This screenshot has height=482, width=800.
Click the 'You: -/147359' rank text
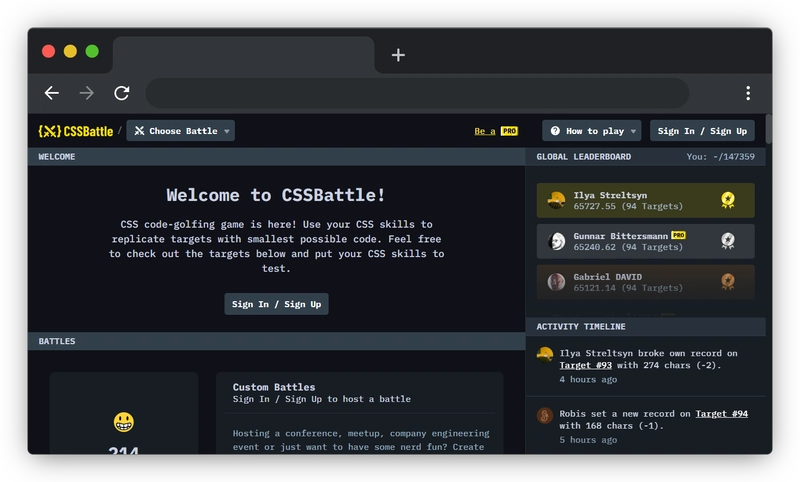click(x=720, y=157)
